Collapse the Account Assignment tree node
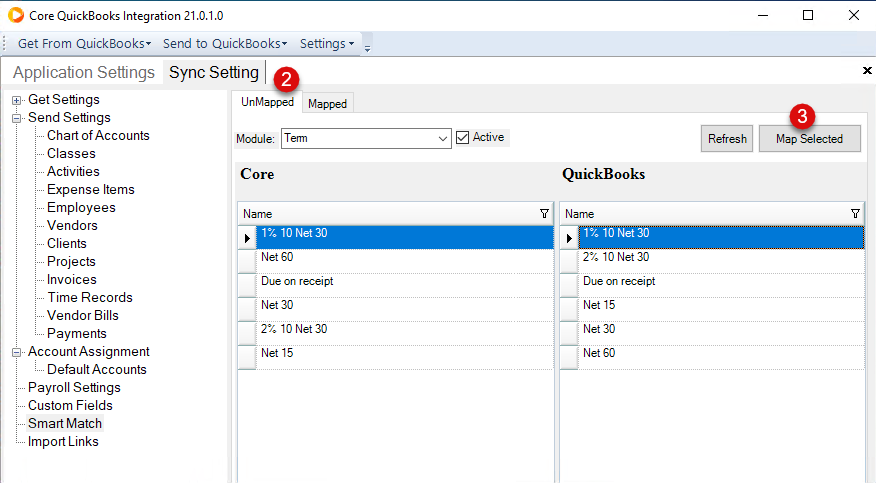876x483 pixels. coord(17,352)
